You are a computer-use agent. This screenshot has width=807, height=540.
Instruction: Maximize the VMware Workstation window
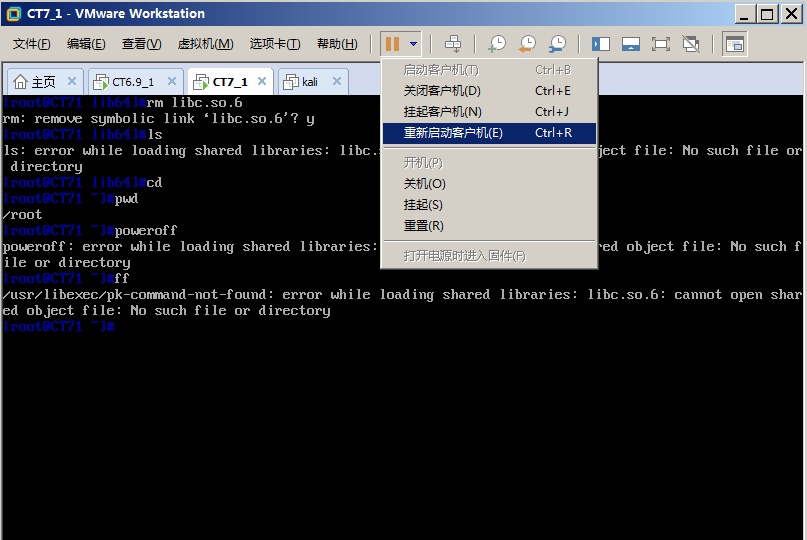767,14
